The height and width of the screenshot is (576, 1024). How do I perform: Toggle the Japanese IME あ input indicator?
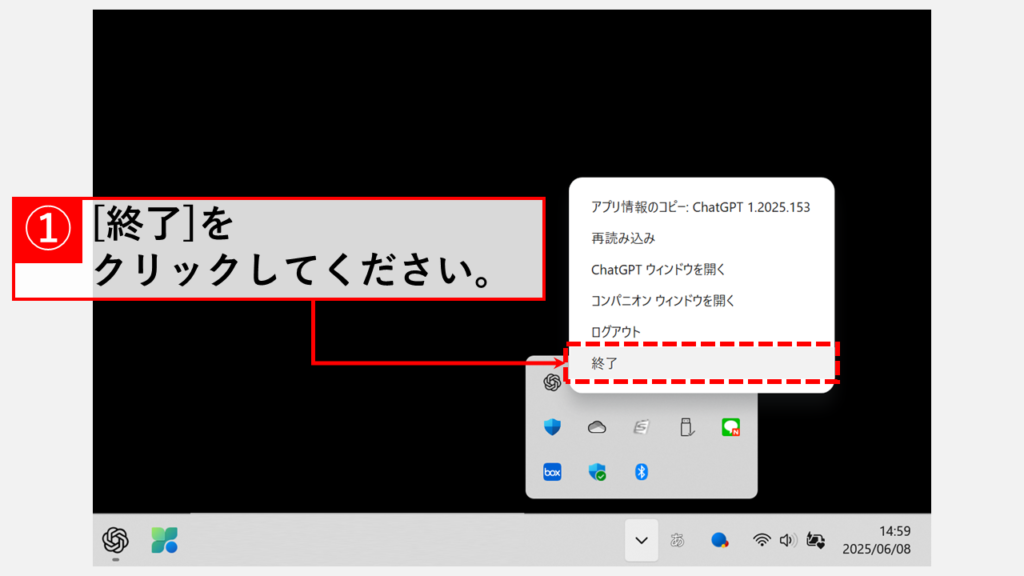[x=678, y=540]
